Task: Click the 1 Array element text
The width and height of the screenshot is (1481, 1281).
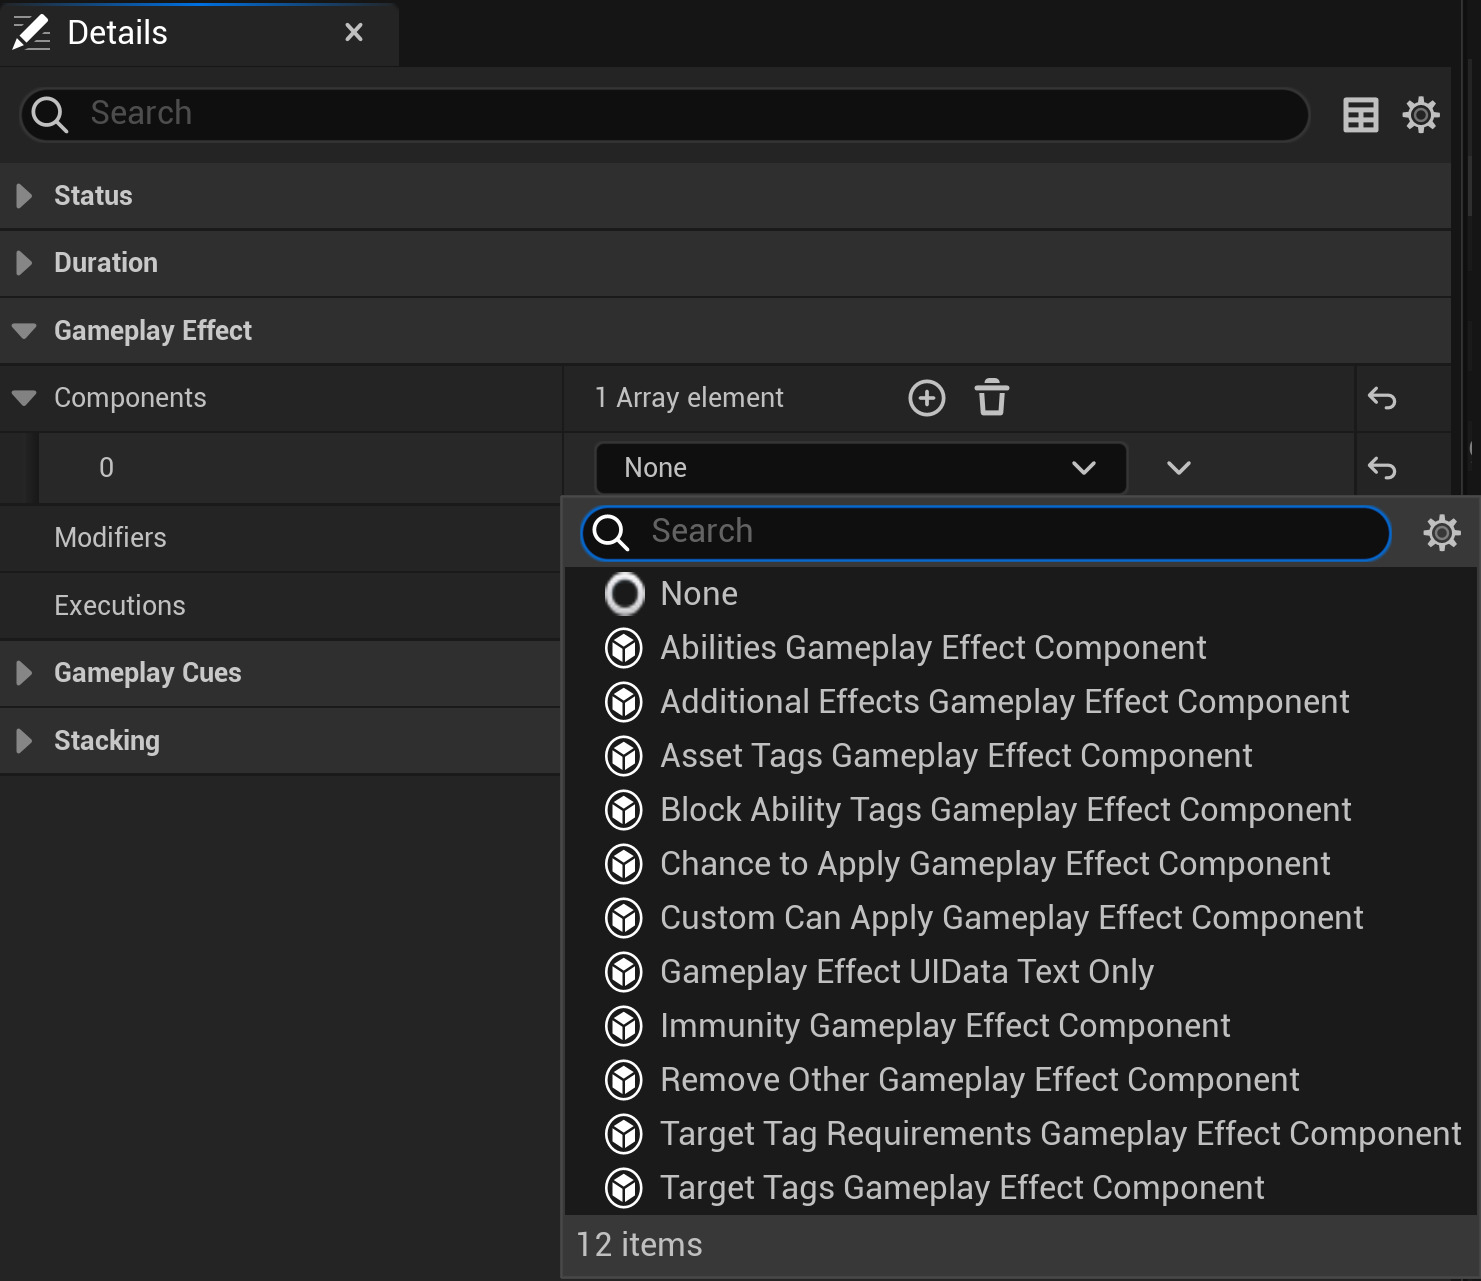Action: [689, 398]
